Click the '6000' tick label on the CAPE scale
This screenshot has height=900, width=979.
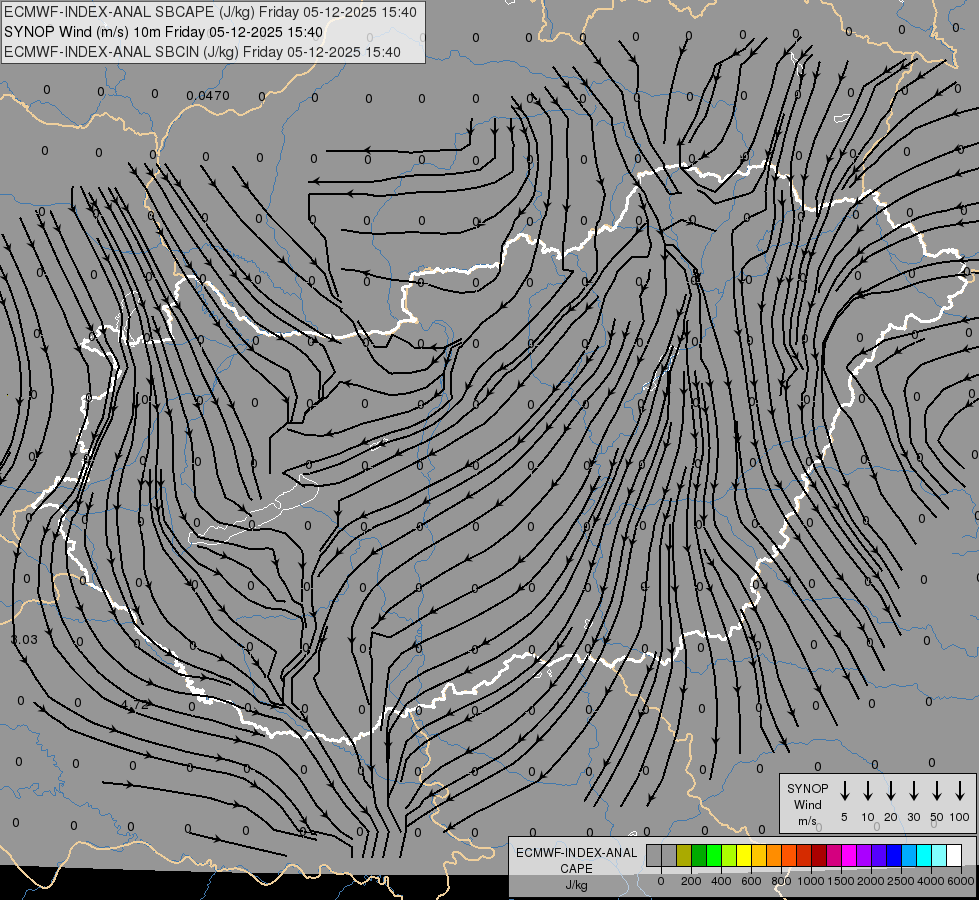(x=961, y=881)
